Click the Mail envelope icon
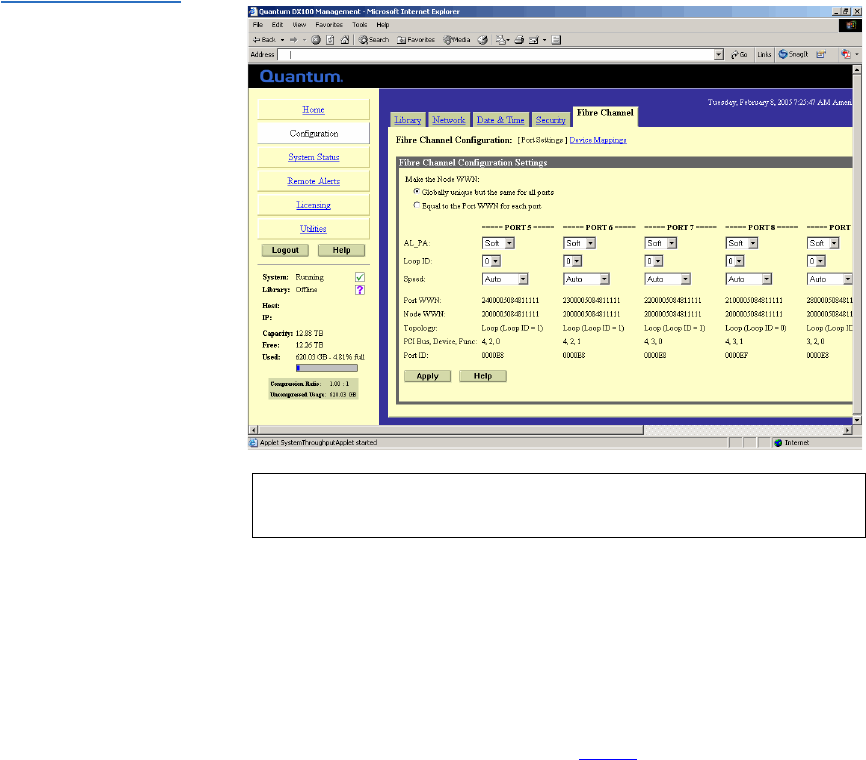The width and height of the screenshot is (866, 760). pos(500,40)
